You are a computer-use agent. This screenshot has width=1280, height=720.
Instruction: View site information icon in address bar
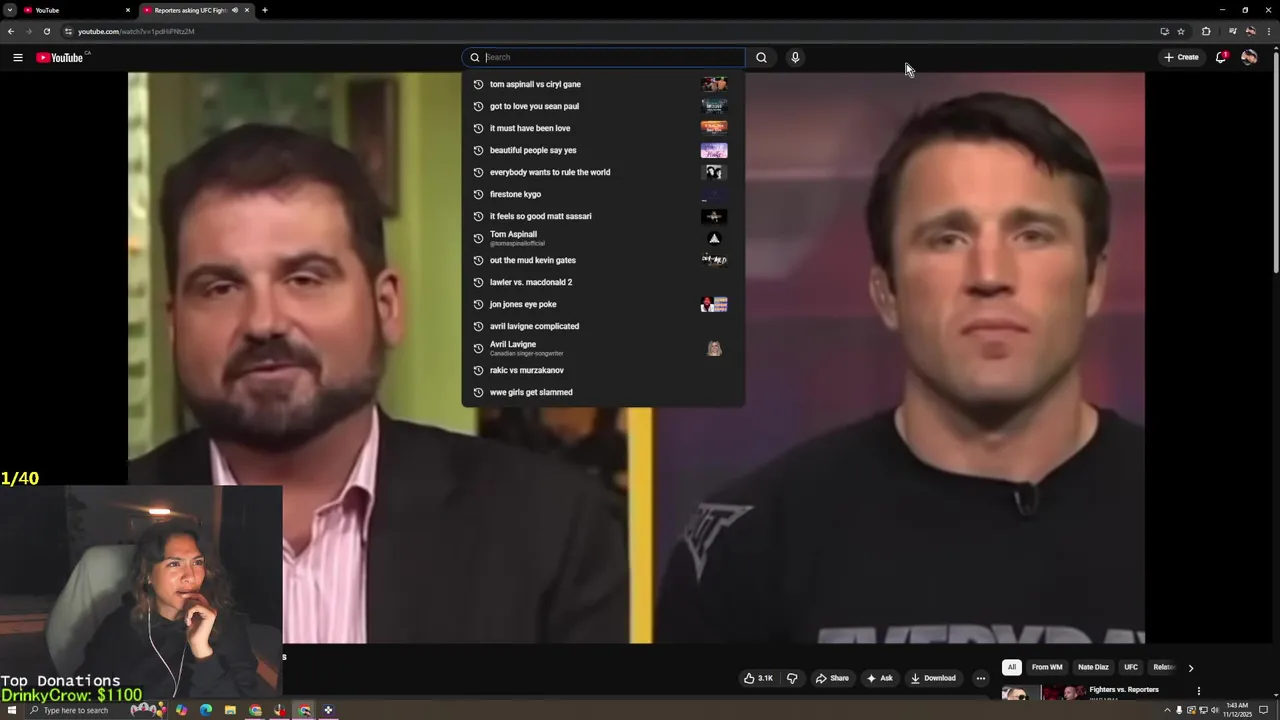[x=68, y=31]
